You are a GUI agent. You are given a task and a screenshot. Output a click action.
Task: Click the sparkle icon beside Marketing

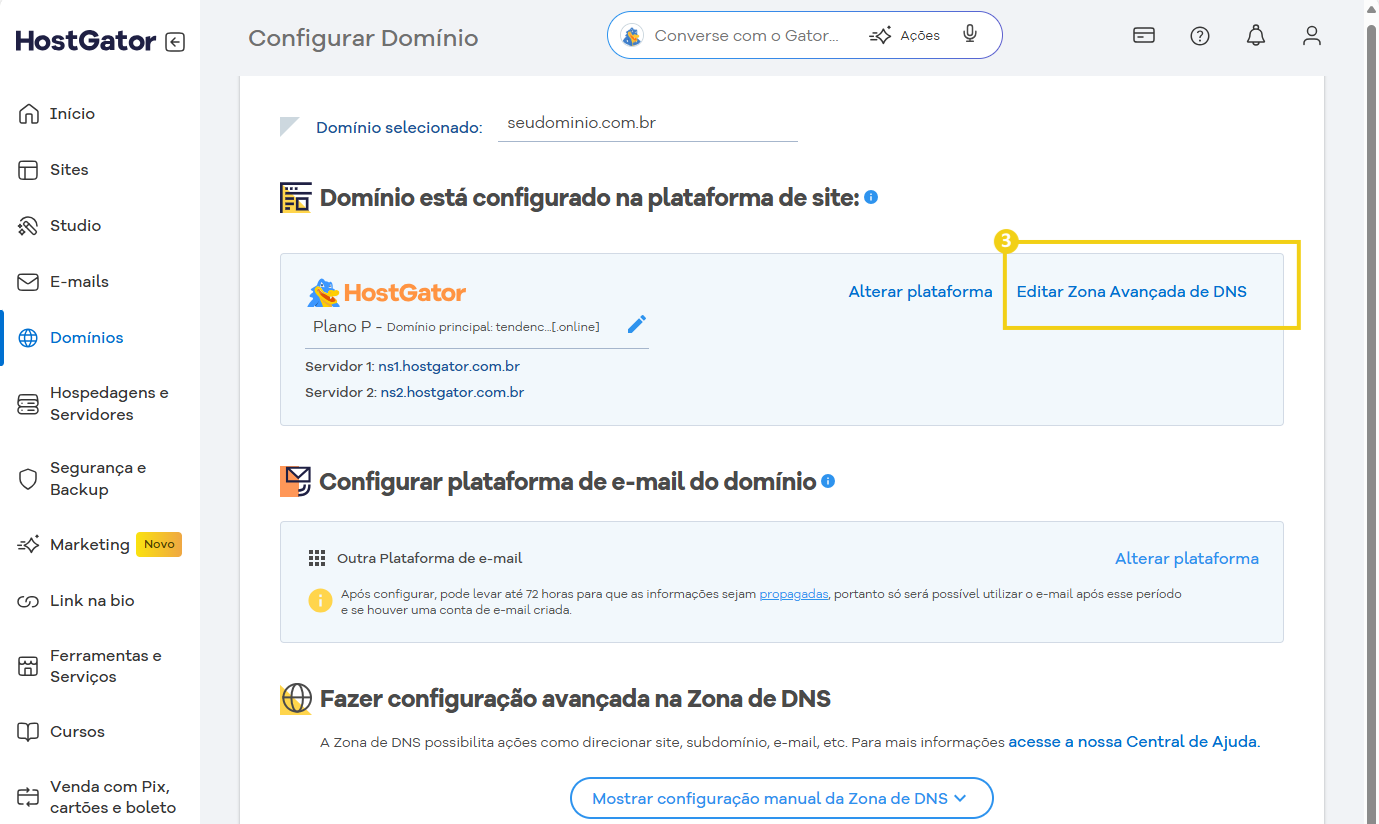pos(28,545)
